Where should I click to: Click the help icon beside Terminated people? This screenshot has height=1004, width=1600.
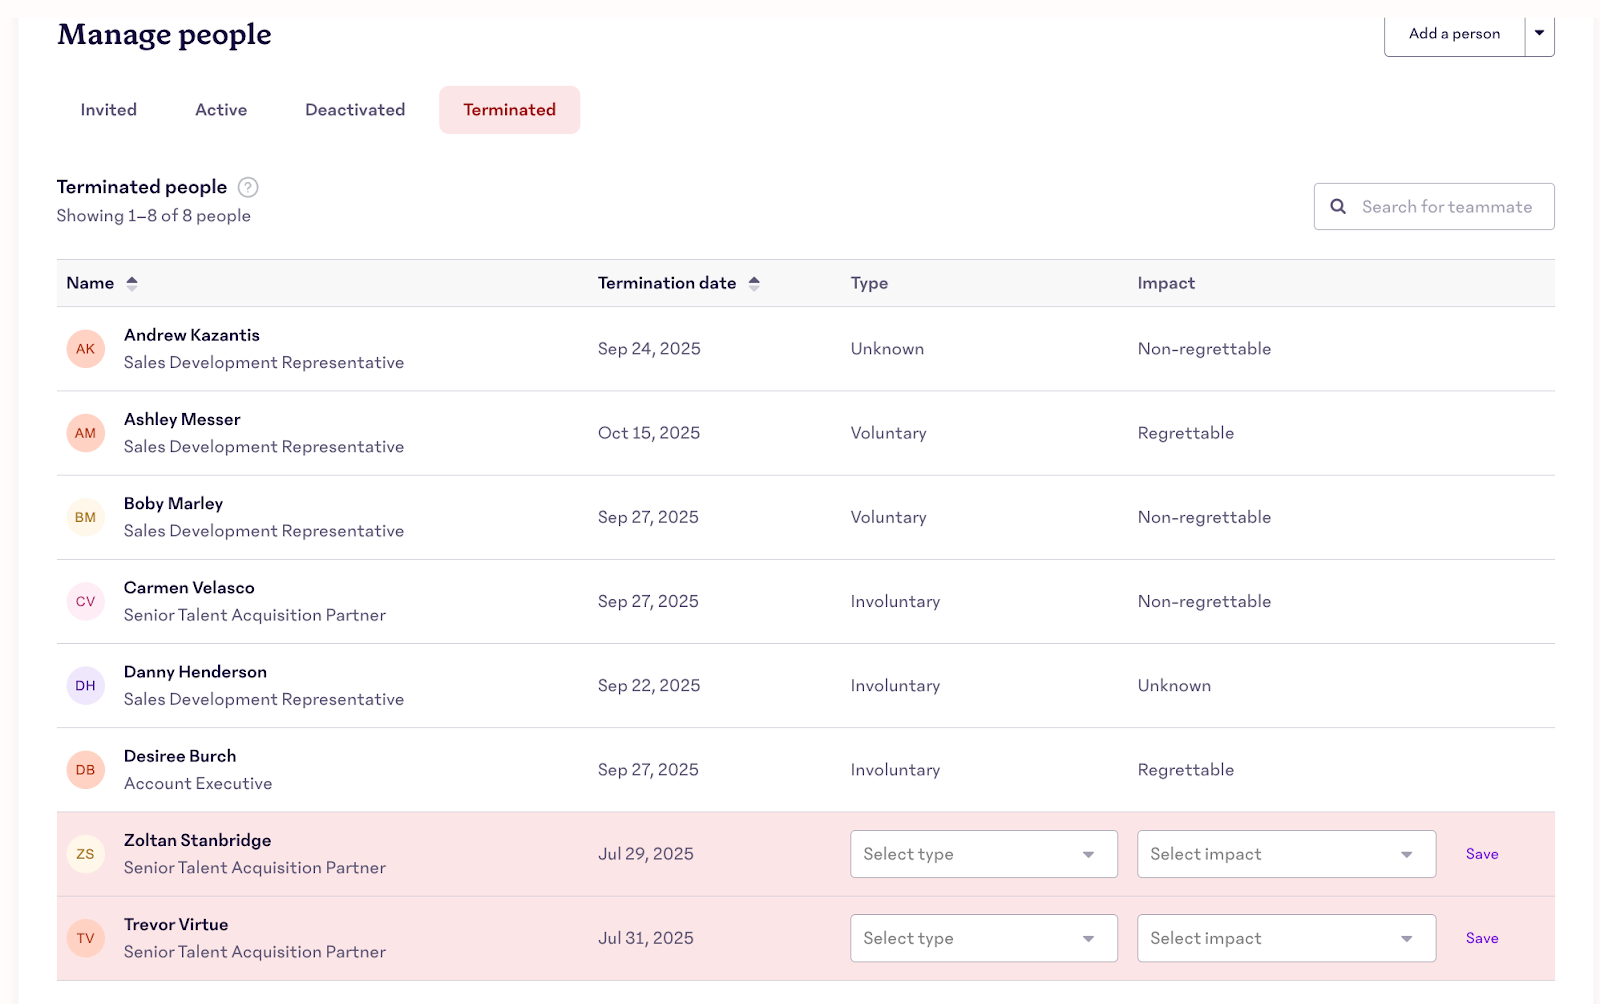pos(248,187)
